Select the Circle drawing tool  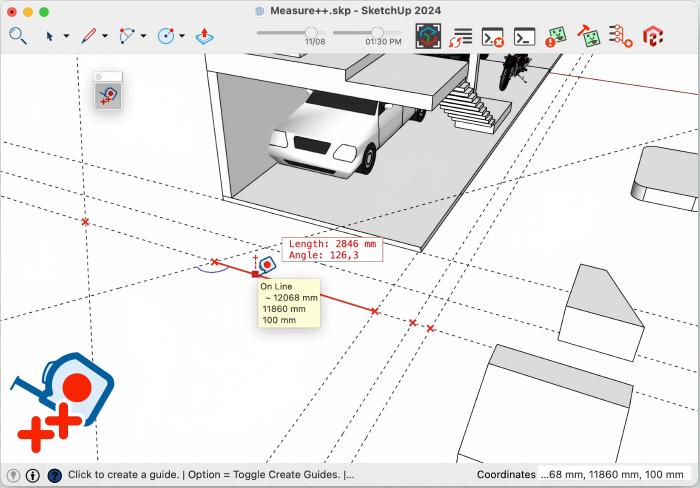[x=166, y=36]
